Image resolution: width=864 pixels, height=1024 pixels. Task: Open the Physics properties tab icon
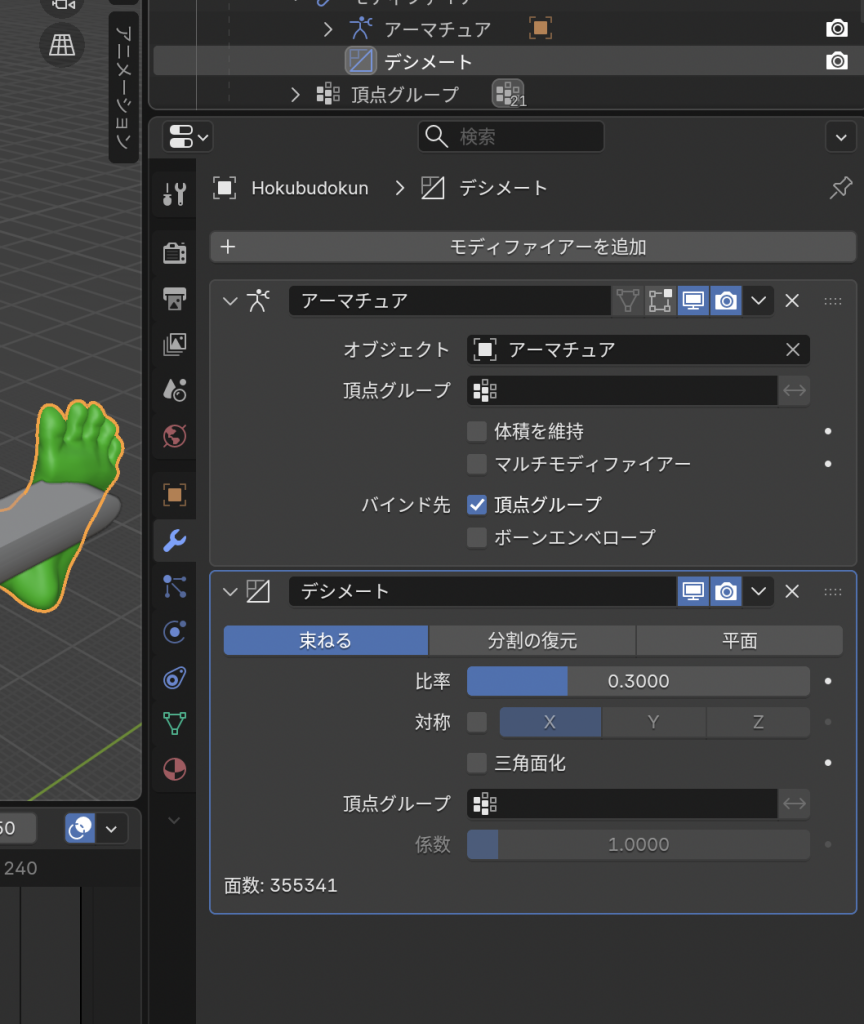tap(174, 631)
